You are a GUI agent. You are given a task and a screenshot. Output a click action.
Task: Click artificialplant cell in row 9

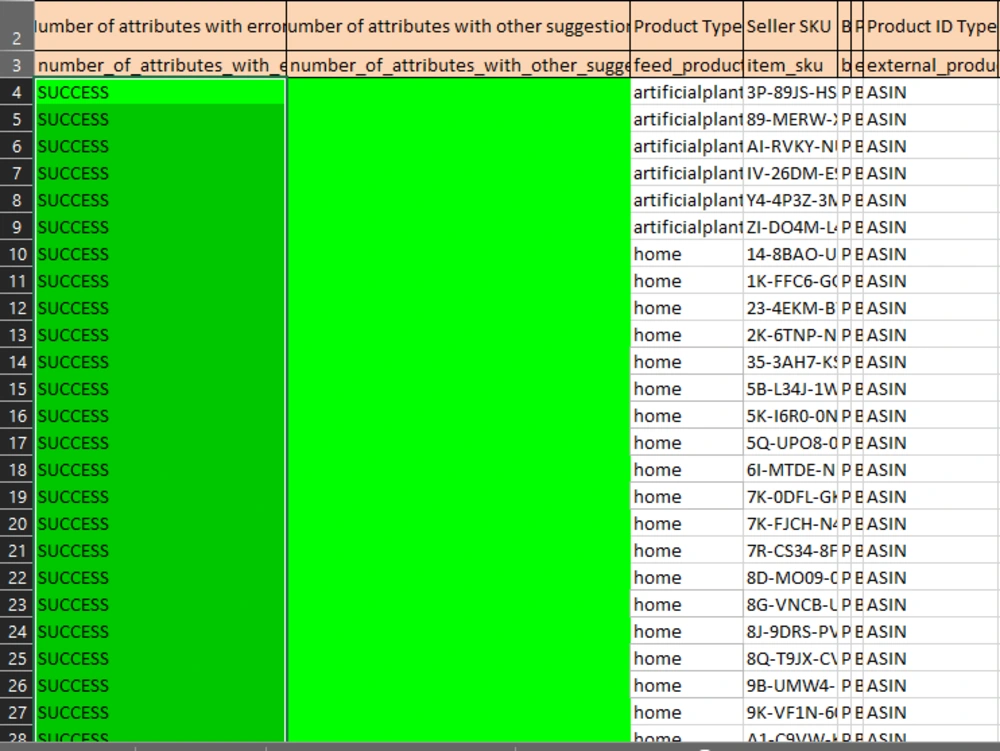coord(687,228)
